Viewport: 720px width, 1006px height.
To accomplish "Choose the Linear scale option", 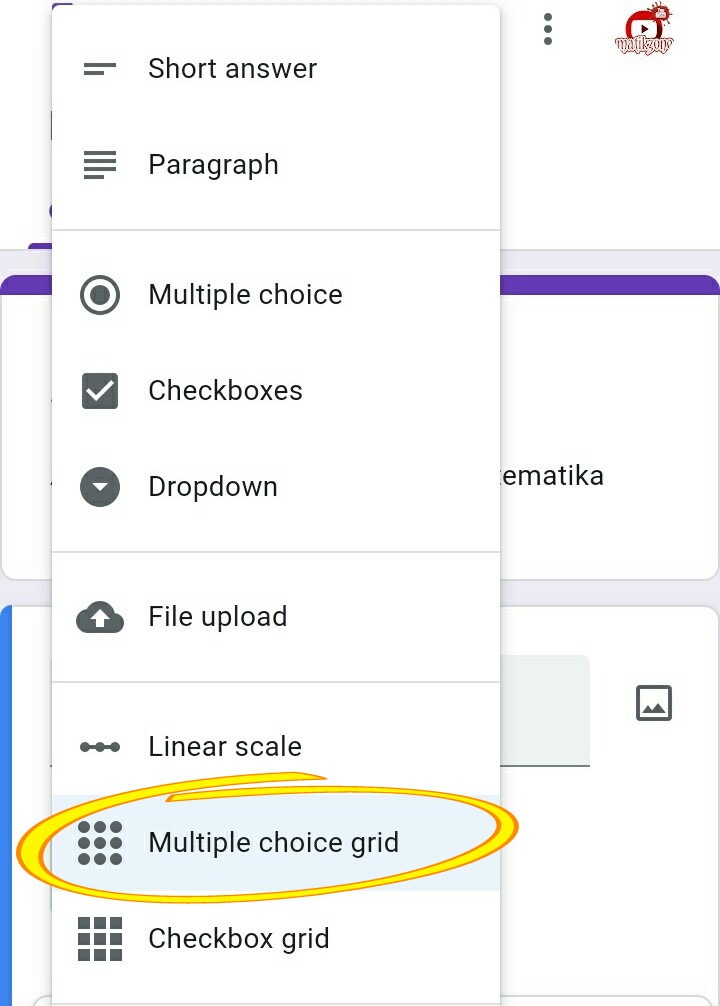I will [x=225, y=747].
